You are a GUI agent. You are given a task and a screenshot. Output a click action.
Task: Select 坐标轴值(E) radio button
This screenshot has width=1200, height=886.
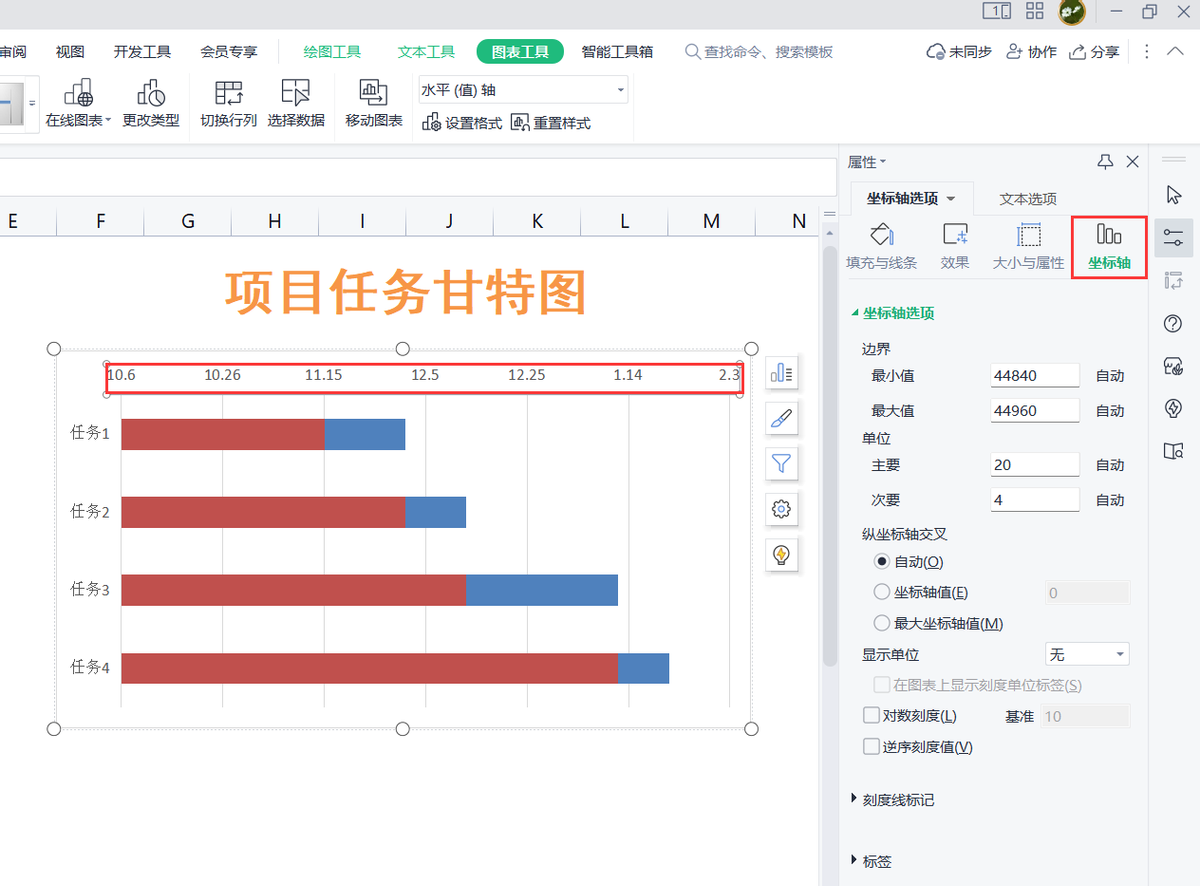click(881, 592)
